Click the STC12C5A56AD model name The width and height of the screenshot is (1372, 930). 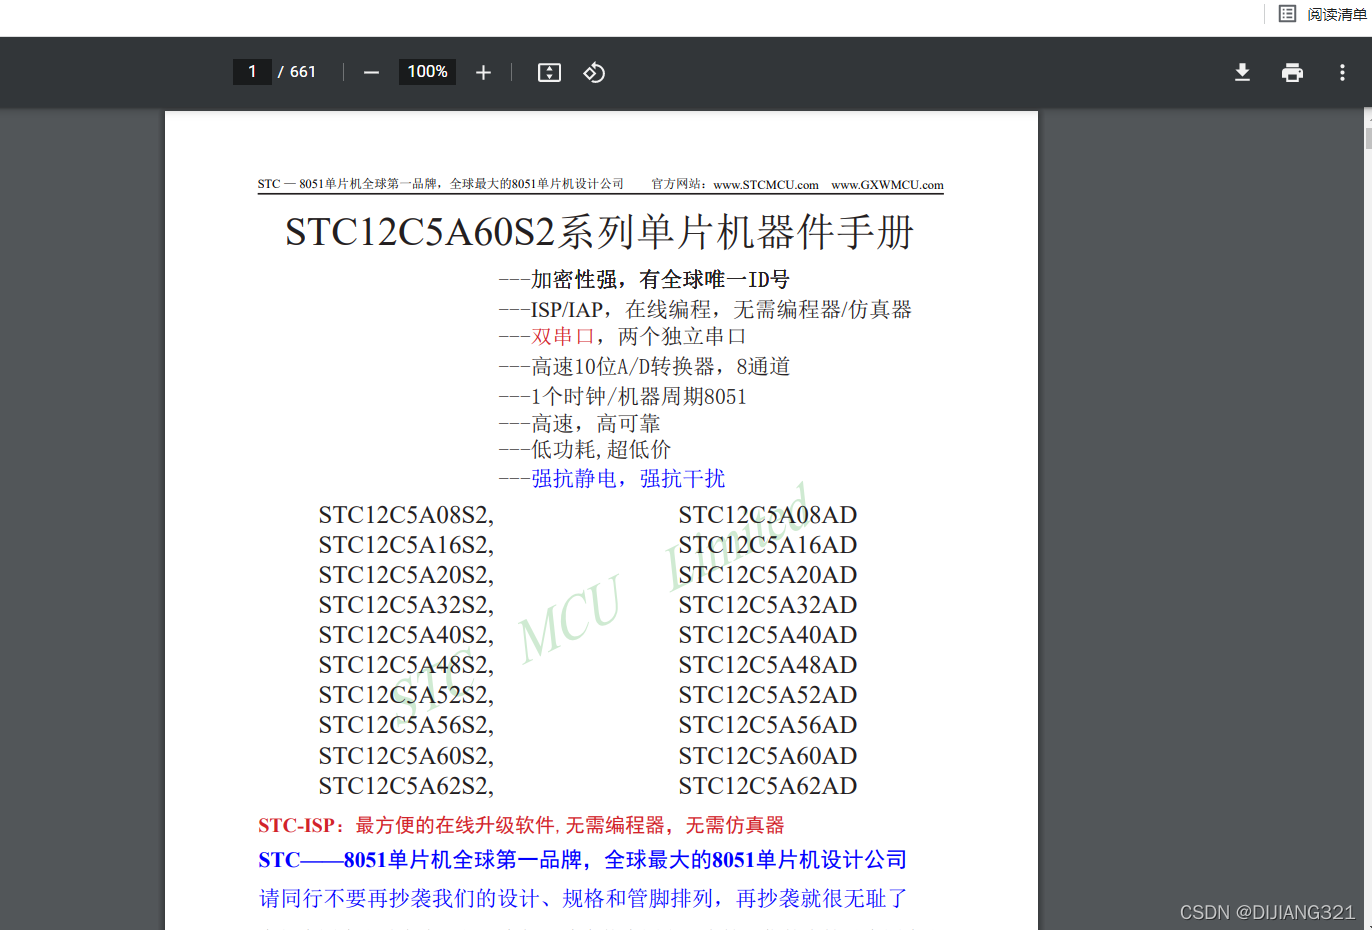[768, 725]
